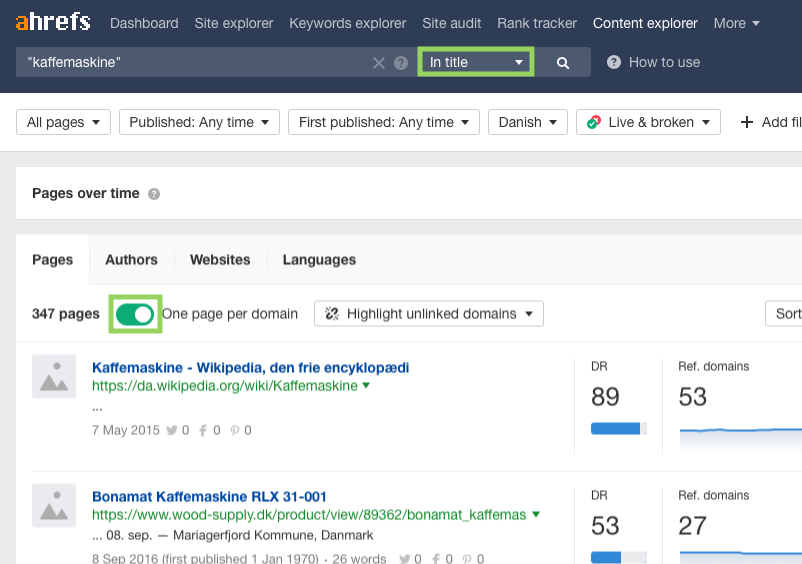This screenshot has width=802, height=564.
Task: Click Twitter share count for Wikipedia result
Action: [177, 431]
